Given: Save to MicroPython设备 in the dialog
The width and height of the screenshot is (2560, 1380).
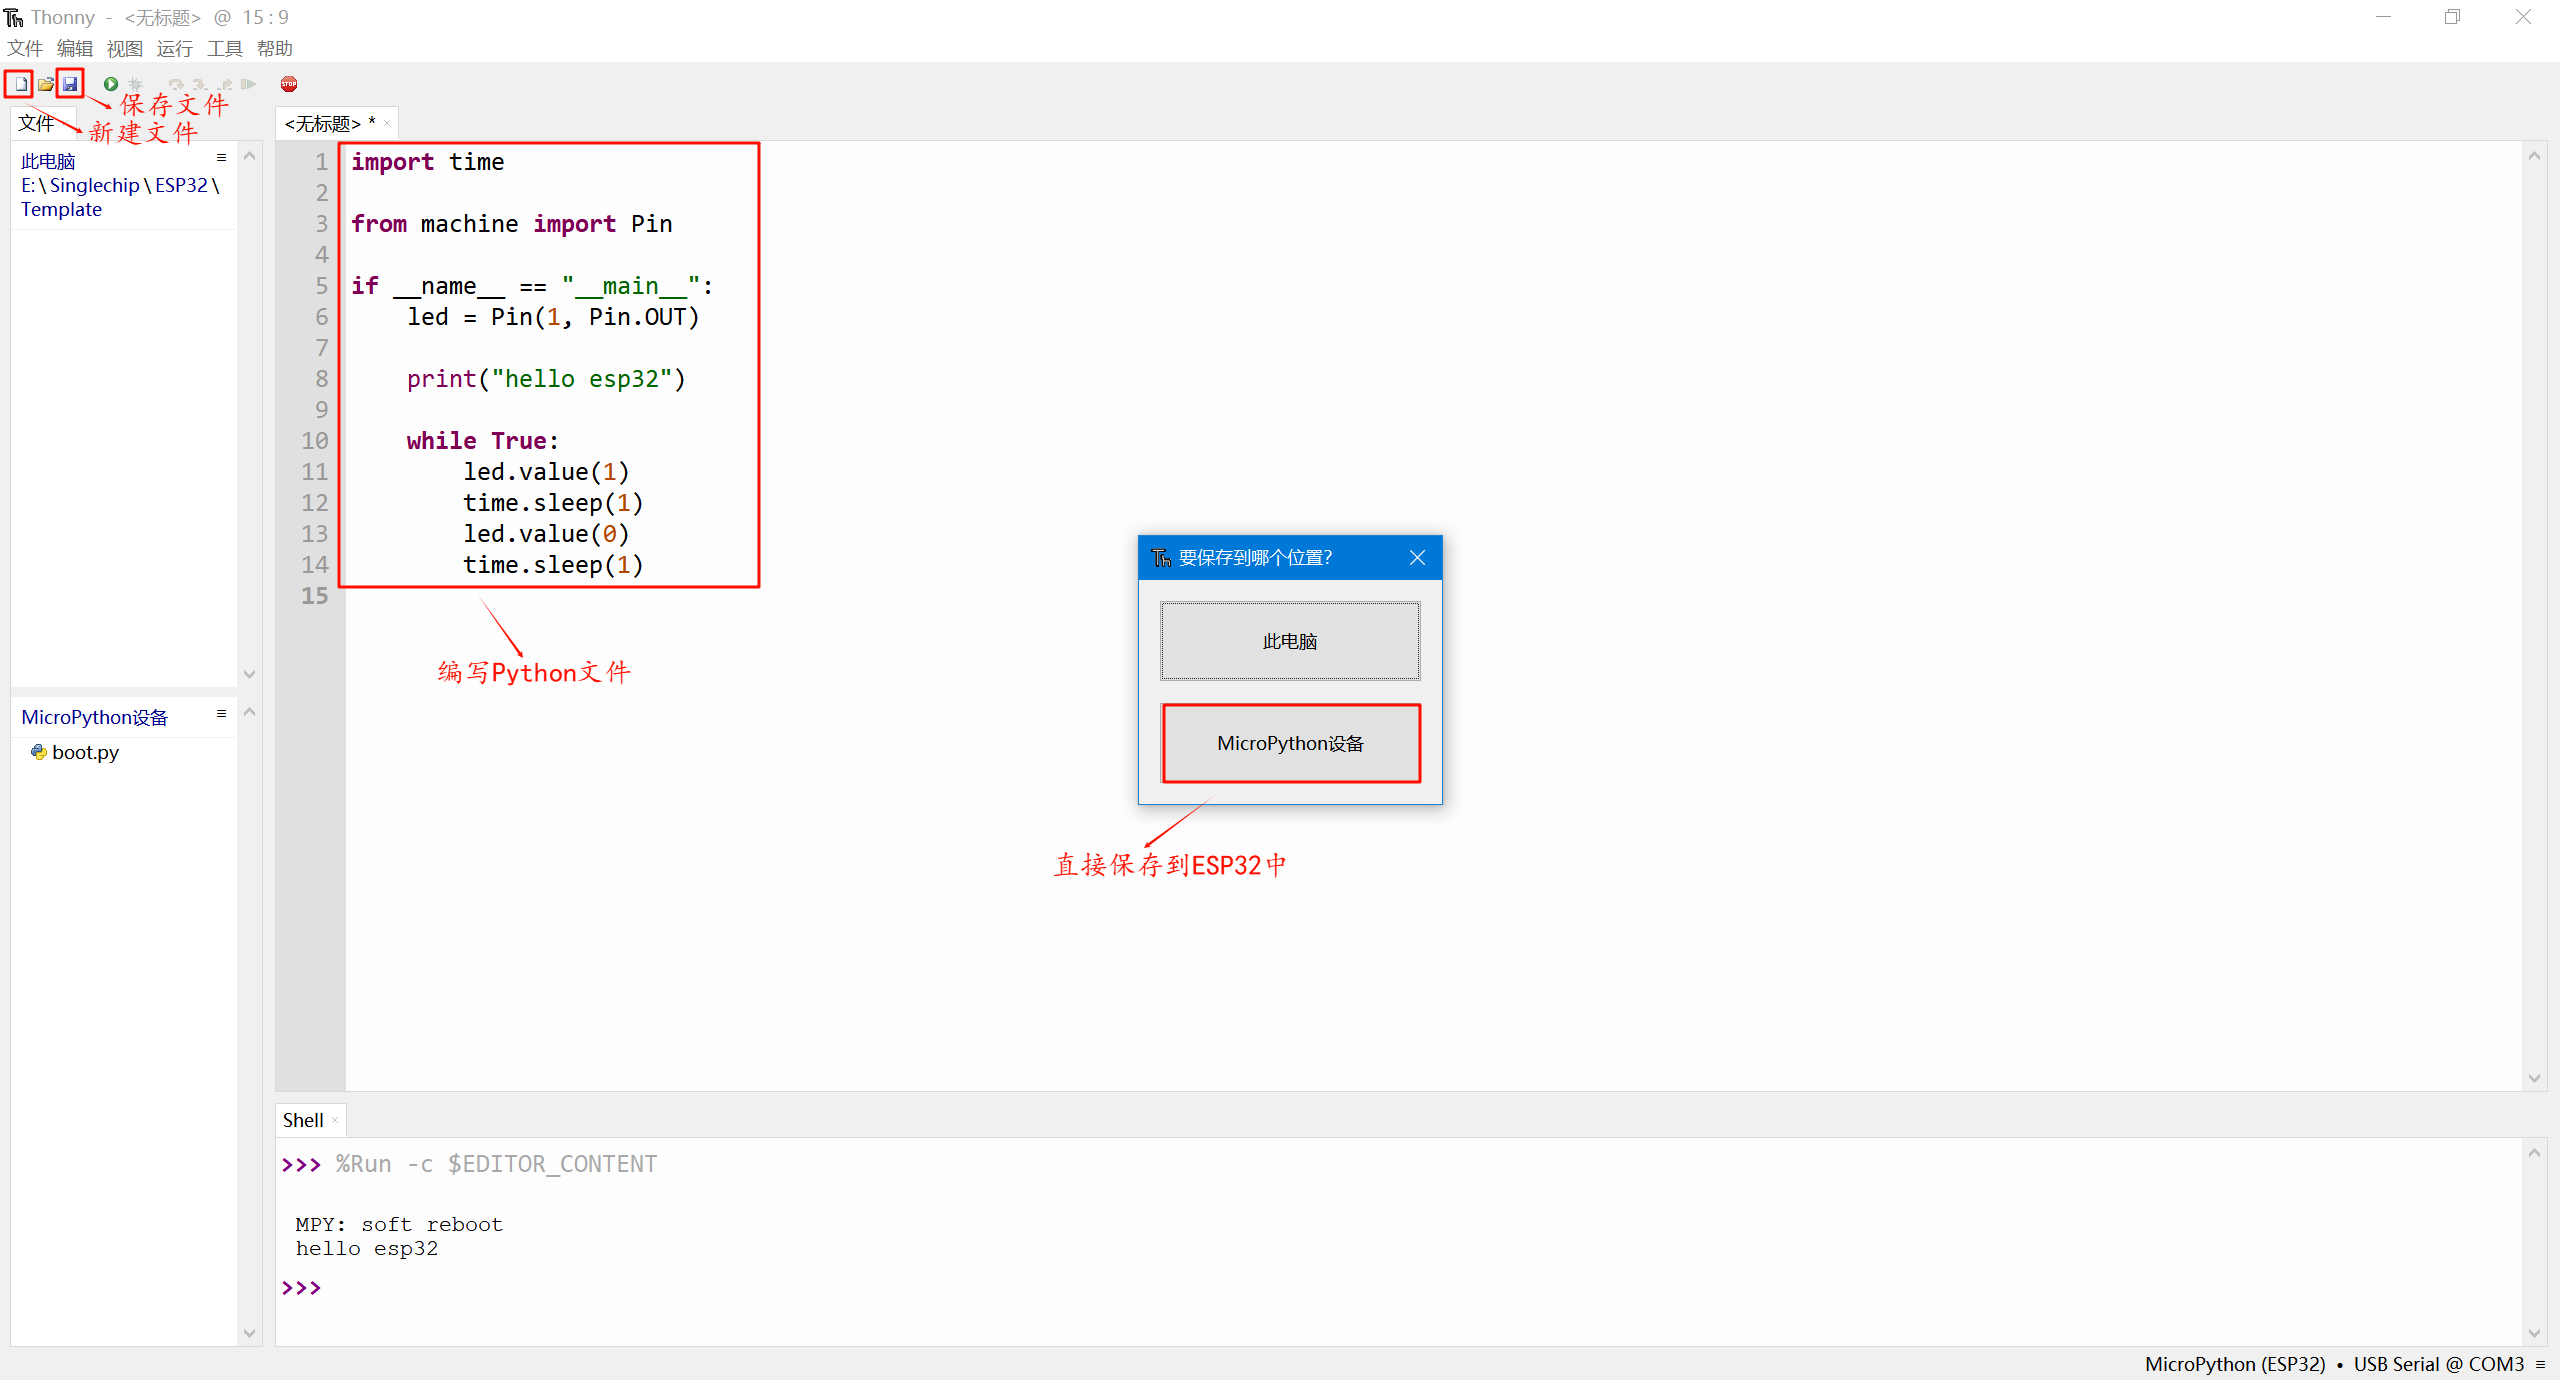Looking at the screenshot, I should (1290, 743).
